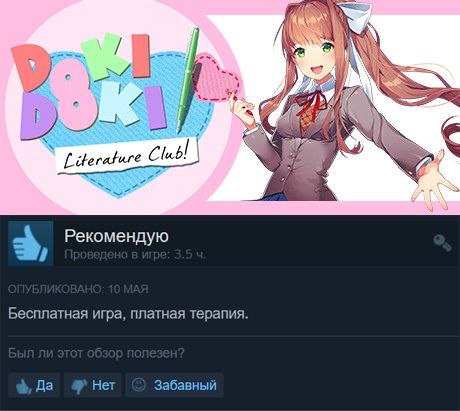Open the Рекомендую review title
Image resolution: width=460 pixels, height=411 pixels.
tap(116, 236)
